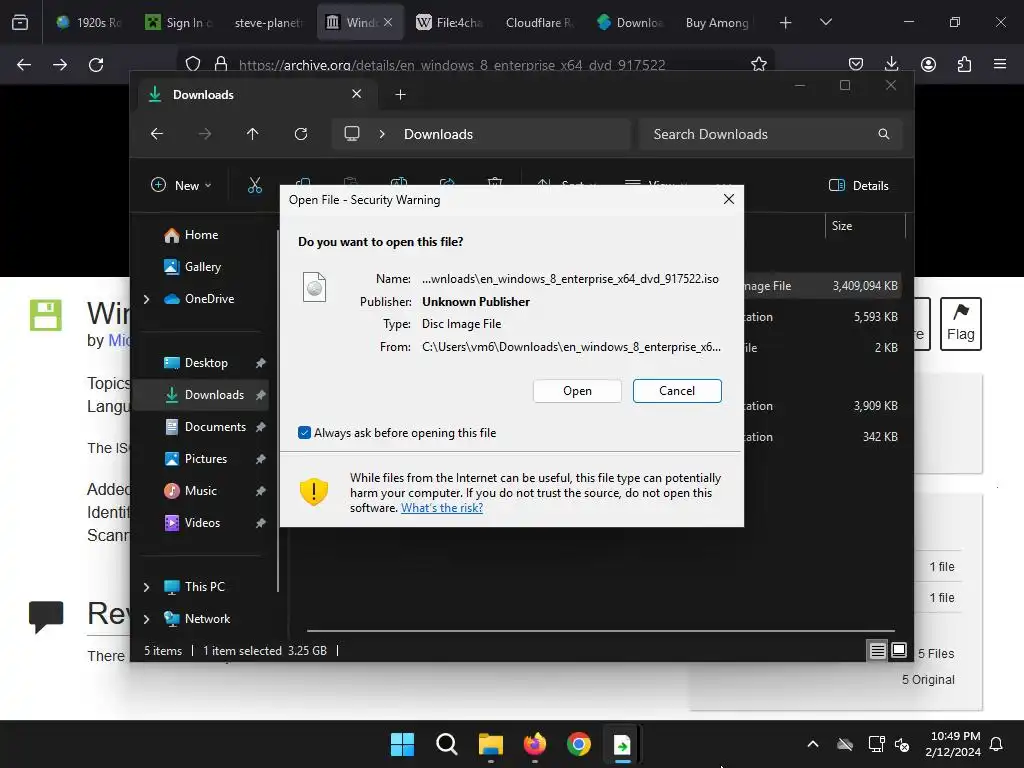Switch to the Sign In browser tab

tap(180, 23)
